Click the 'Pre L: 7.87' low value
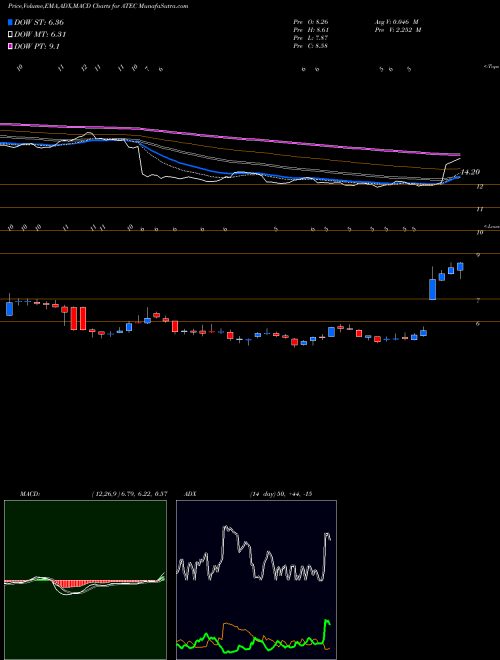The image size is (500, 660). tap(311, 38)
